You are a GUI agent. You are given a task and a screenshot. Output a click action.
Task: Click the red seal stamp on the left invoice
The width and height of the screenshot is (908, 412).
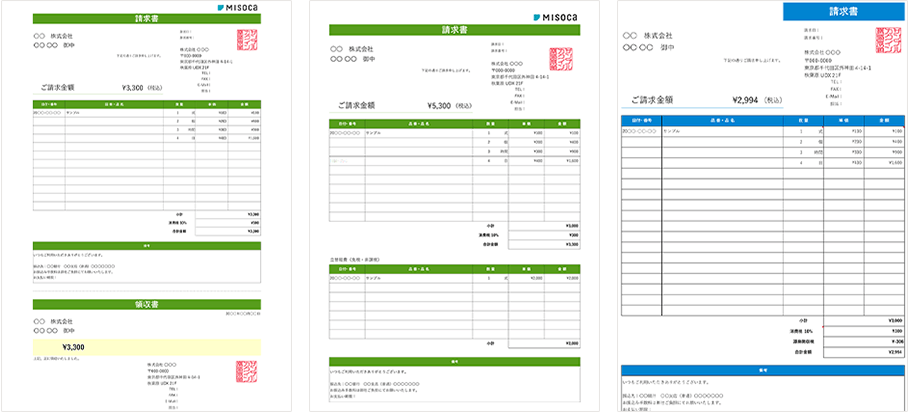coord(248,41)
